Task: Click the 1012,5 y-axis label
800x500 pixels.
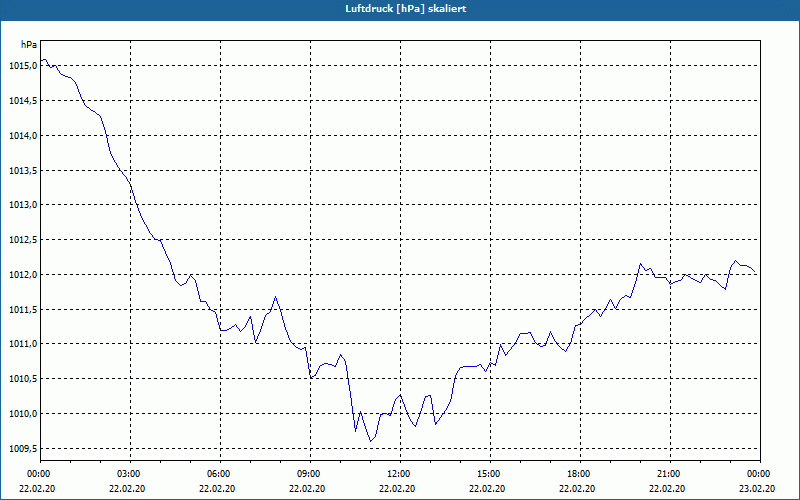Action: (x=23, y=240)
